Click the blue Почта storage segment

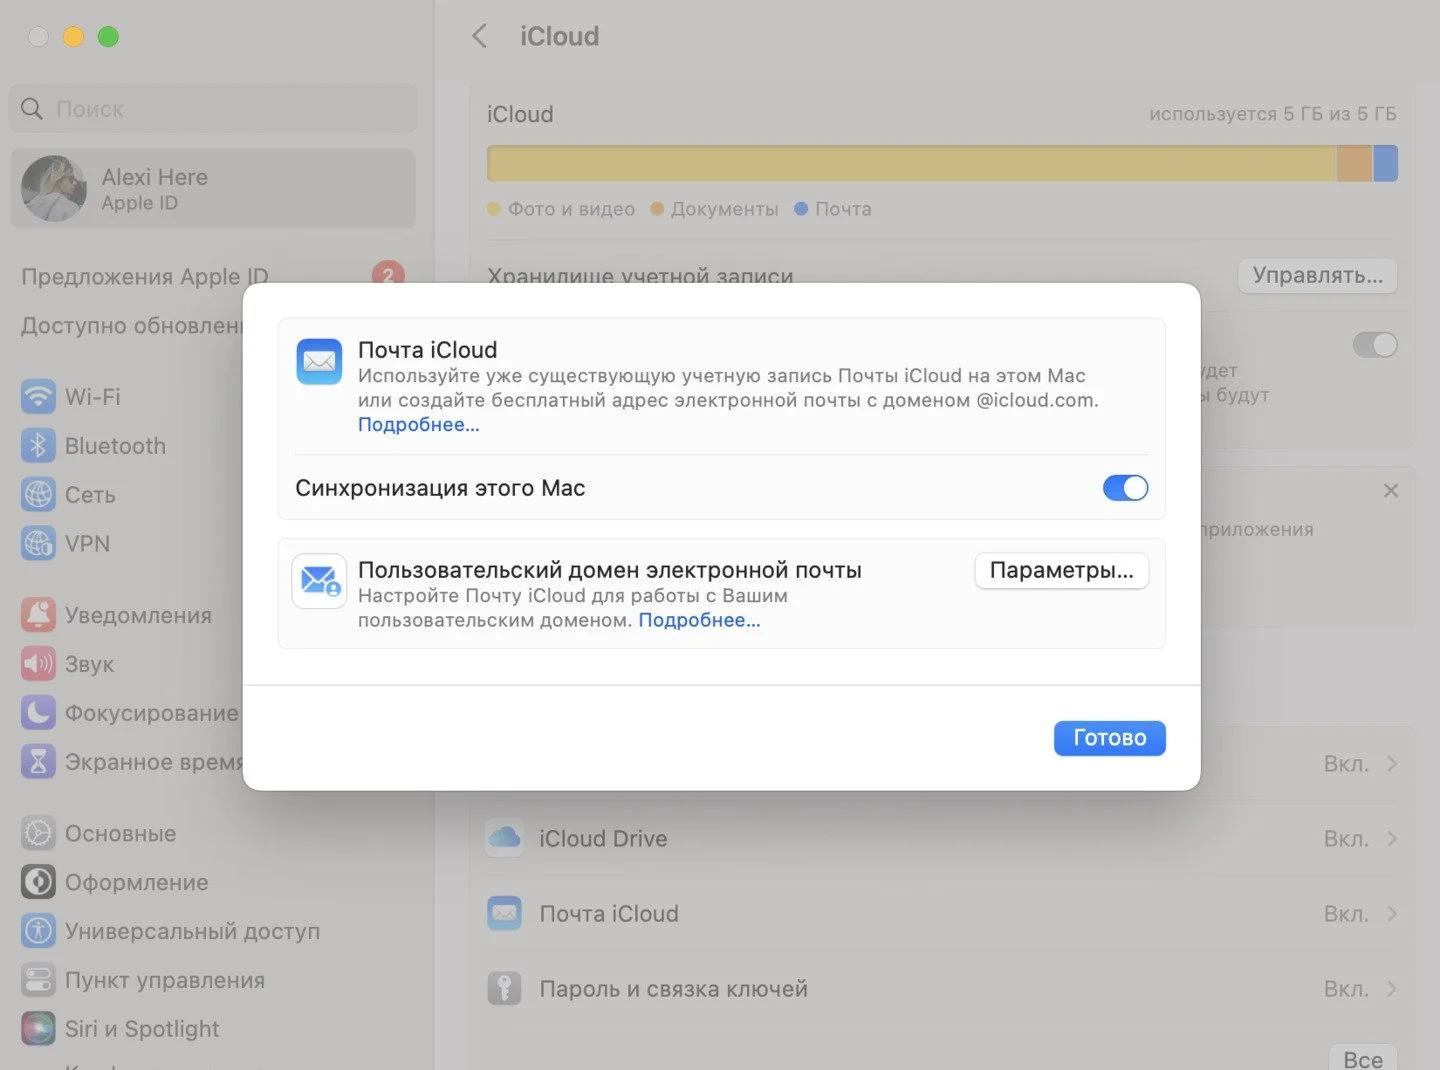[x=1385, y=164]
